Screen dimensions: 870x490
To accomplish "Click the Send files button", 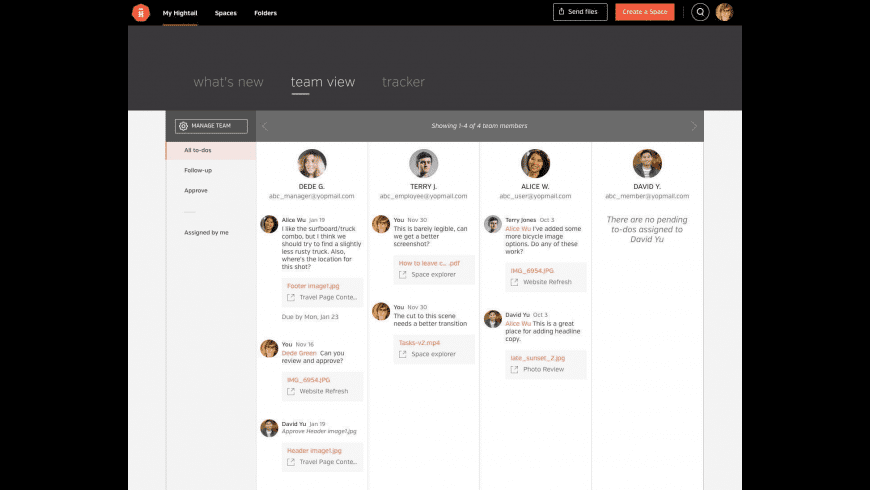I will pyautogui.click(x=580, y=12).
